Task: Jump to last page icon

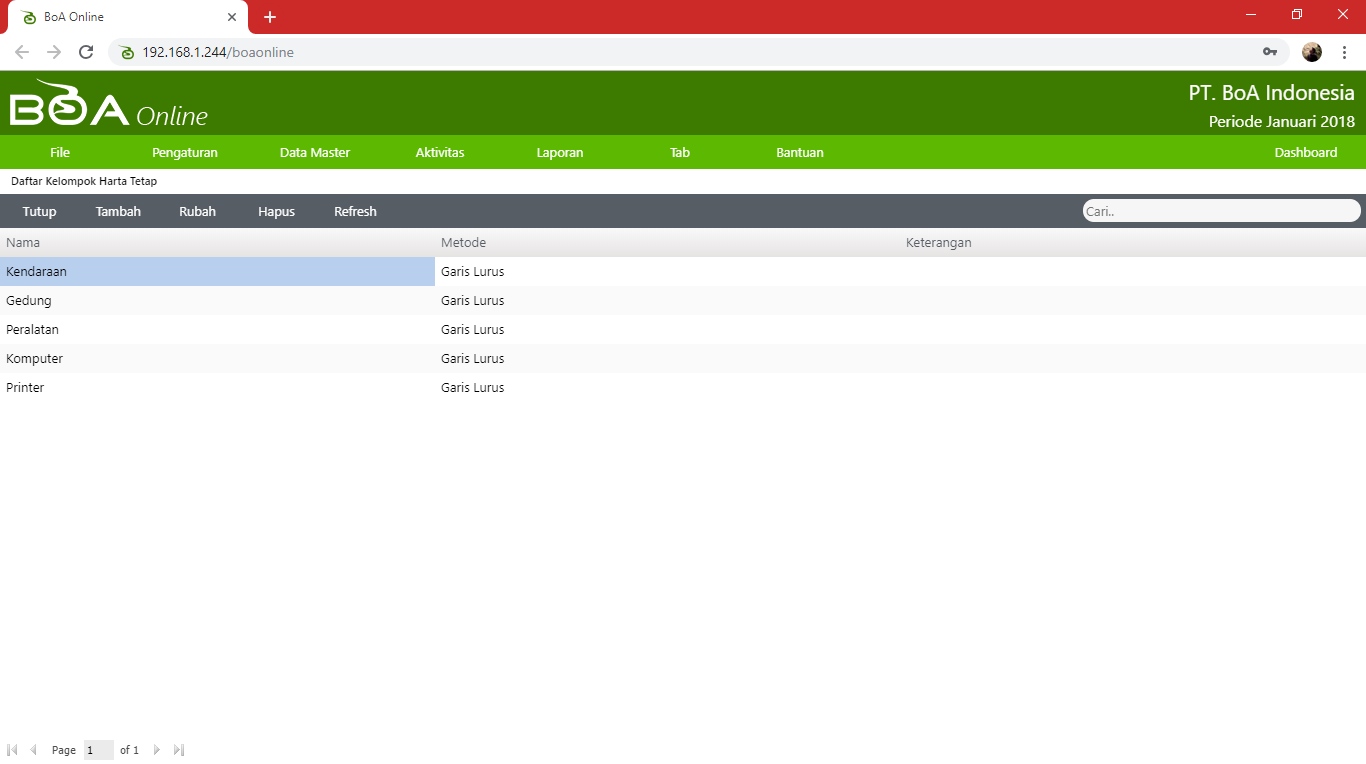Action: click(x=179, y=750)
